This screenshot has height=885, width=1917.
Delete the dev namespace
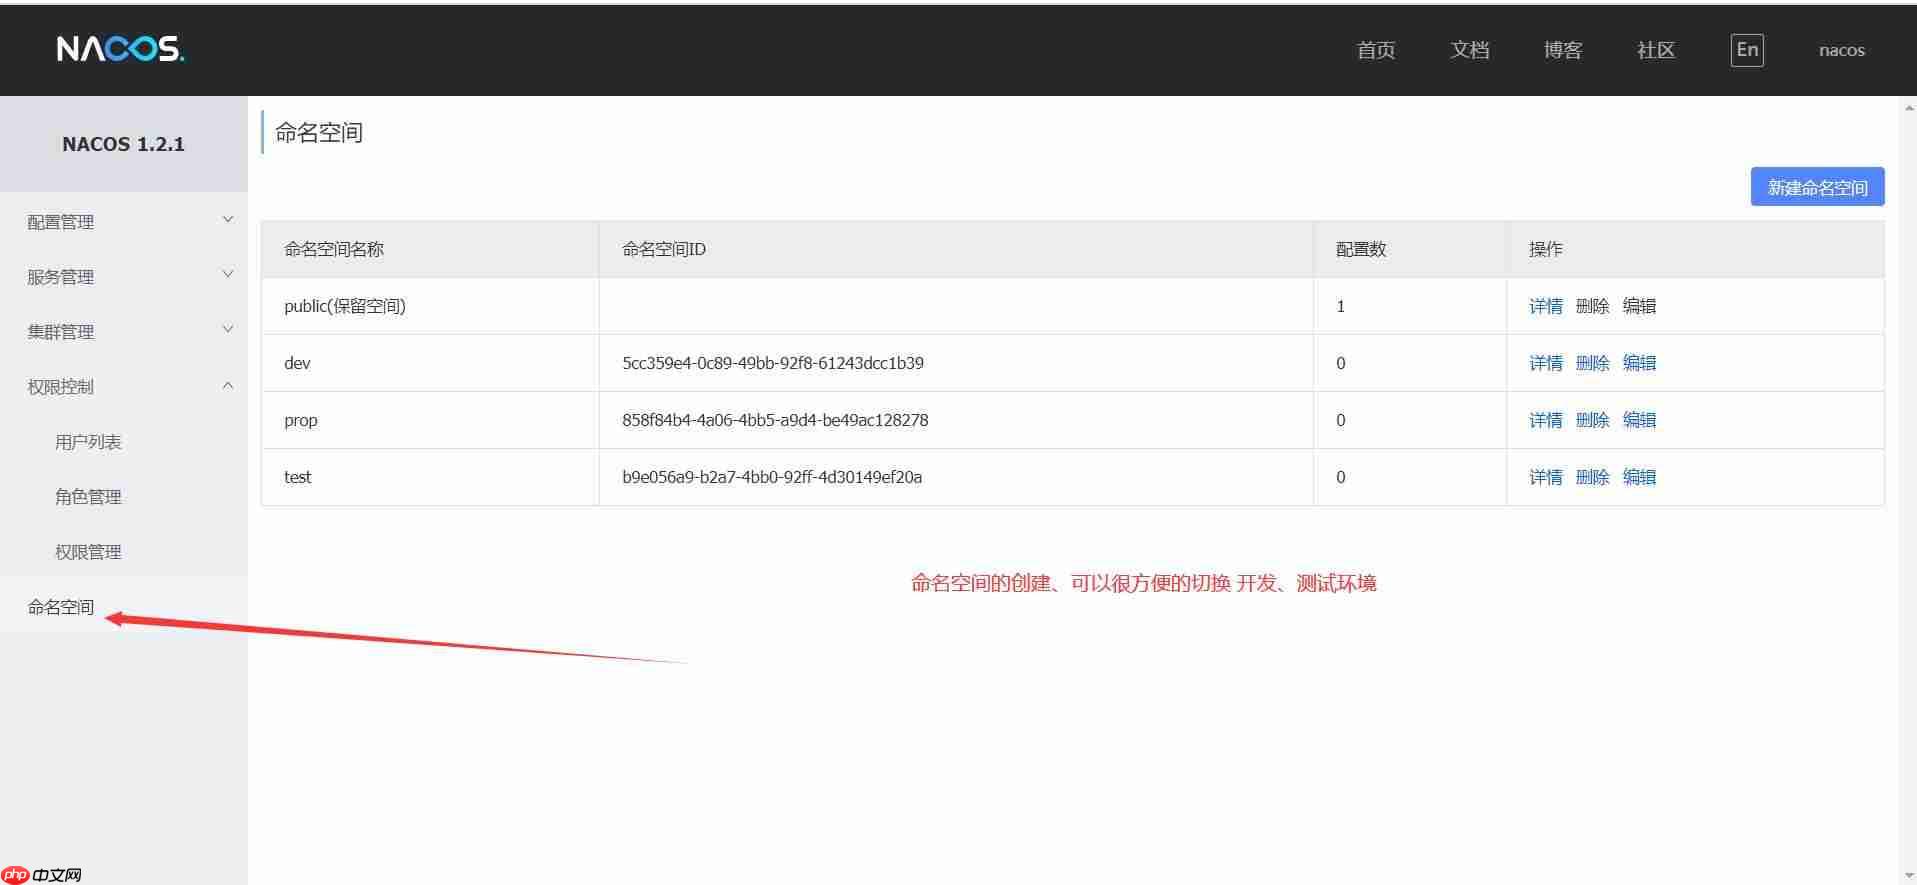[x=1592, y=363]
